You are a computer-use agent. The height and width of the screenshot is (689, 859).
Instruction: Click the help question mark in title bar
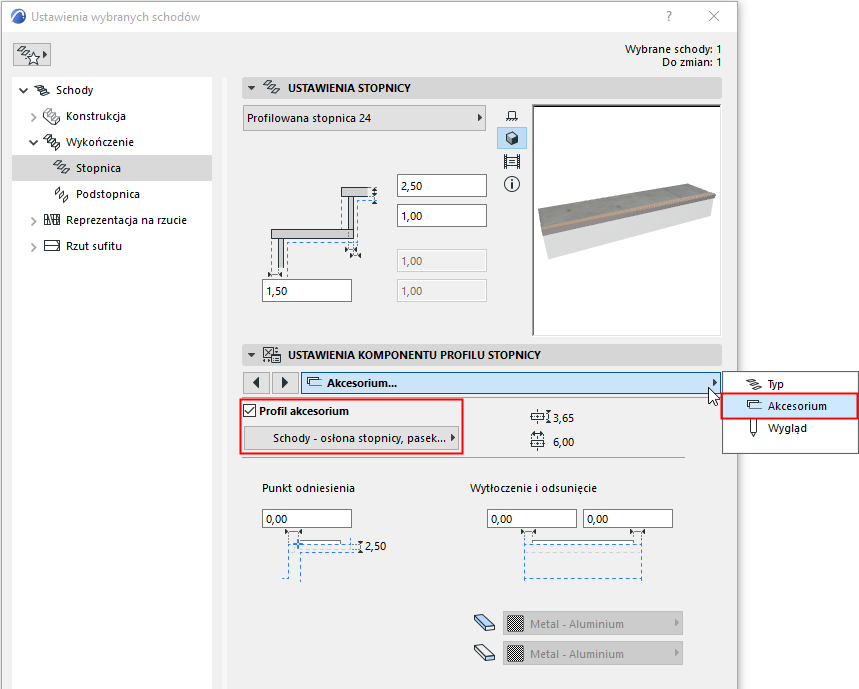[669, 16]
